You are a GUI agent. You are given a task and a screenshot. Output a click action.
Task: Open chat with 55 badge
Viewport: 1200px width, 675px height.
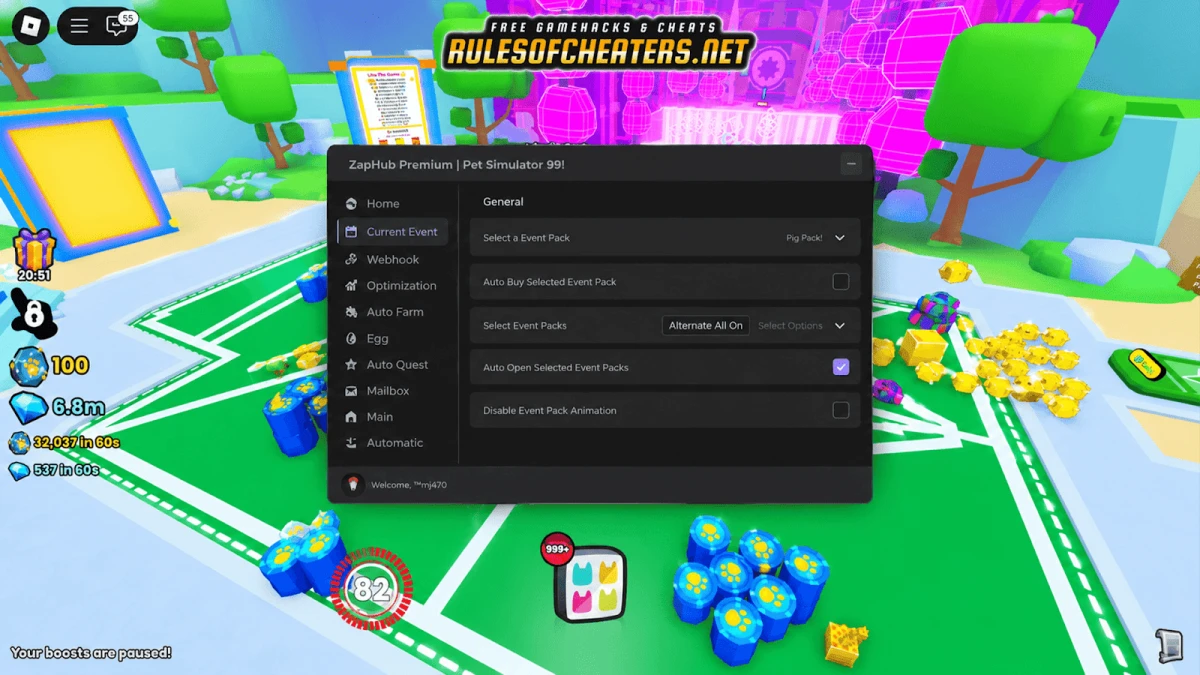click(x=119, y=25)
